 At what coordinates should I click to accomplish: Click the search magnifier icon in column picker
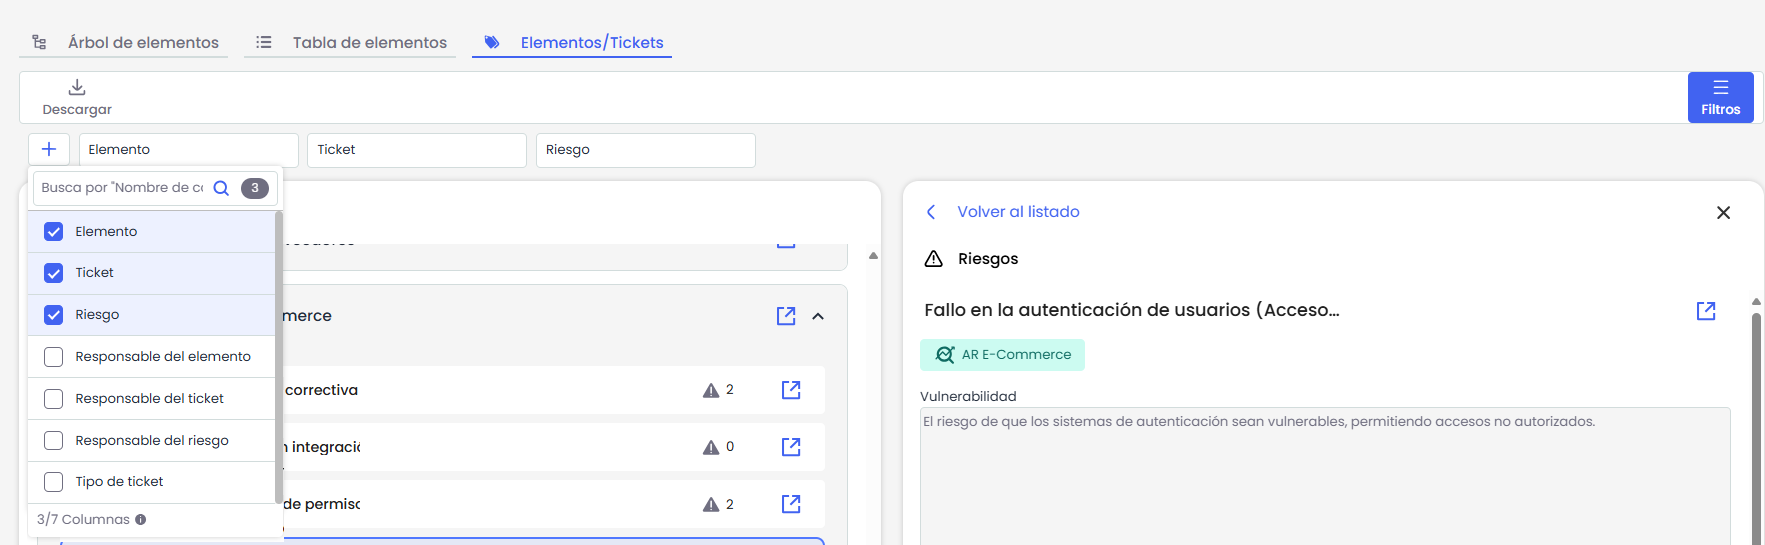point(222,188)
